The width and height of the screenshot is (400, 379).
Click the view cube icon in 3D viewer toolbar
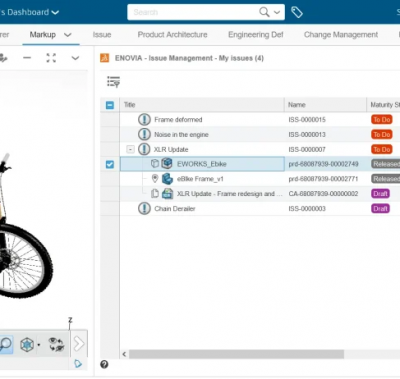[27, 344]
